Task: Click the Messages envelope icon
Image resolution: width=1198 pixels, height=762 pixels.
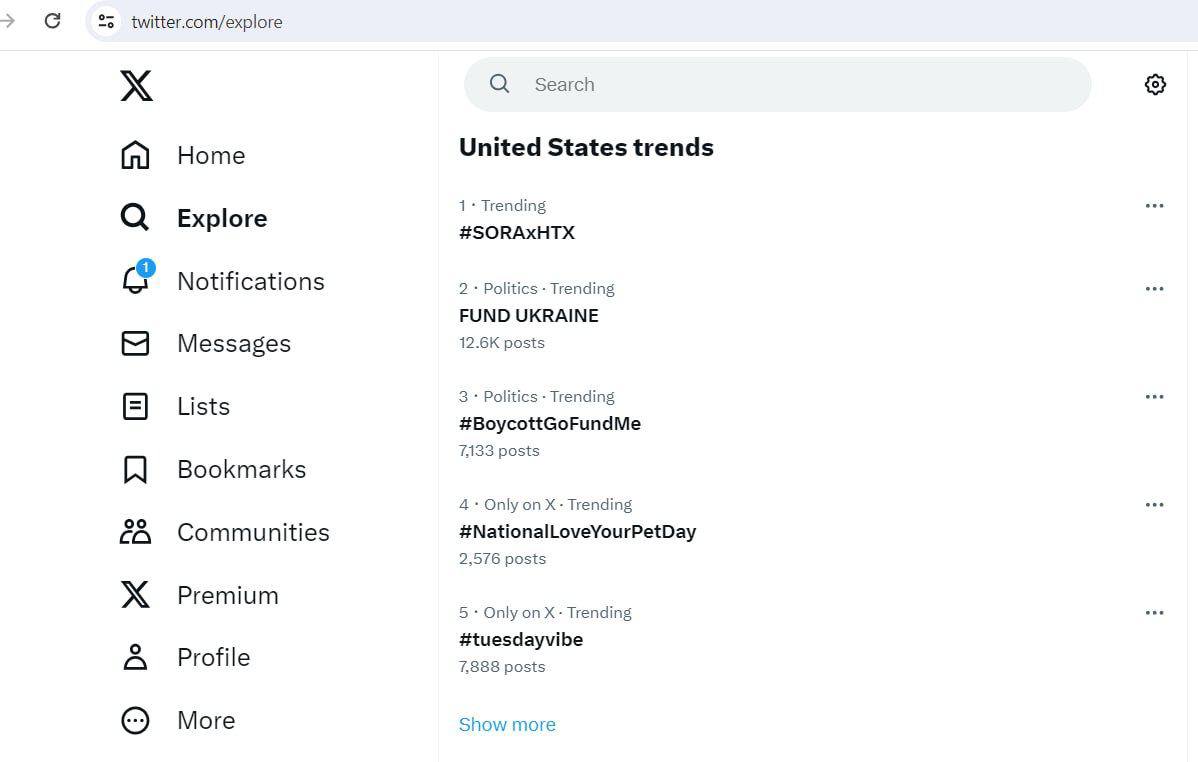Action: coord(135,343)
